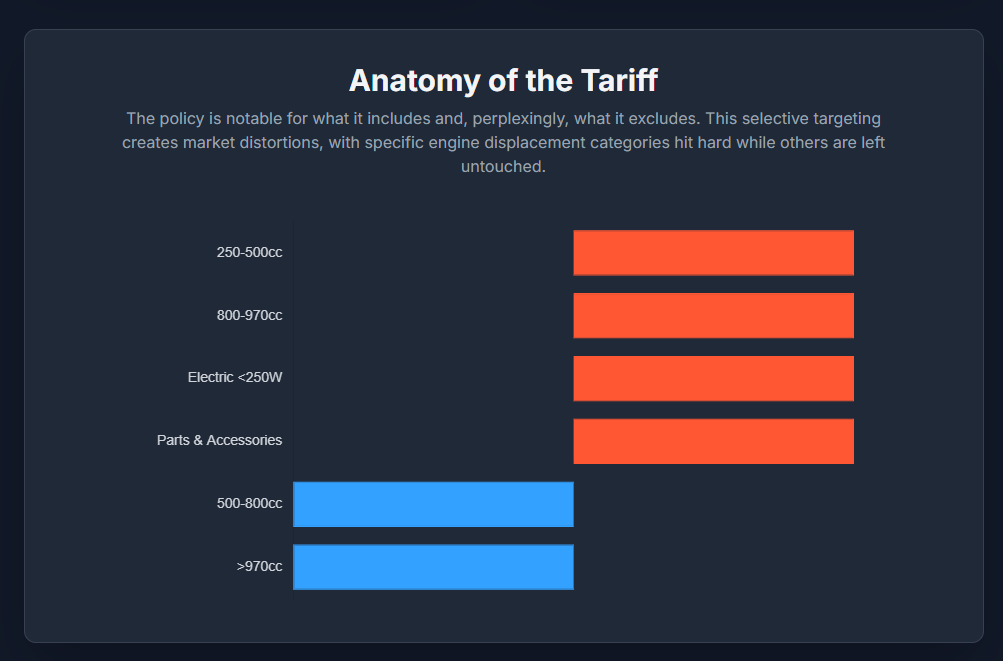Click the word Tariff in the heading
1003x661 pixels.
(x=616, y=80)
